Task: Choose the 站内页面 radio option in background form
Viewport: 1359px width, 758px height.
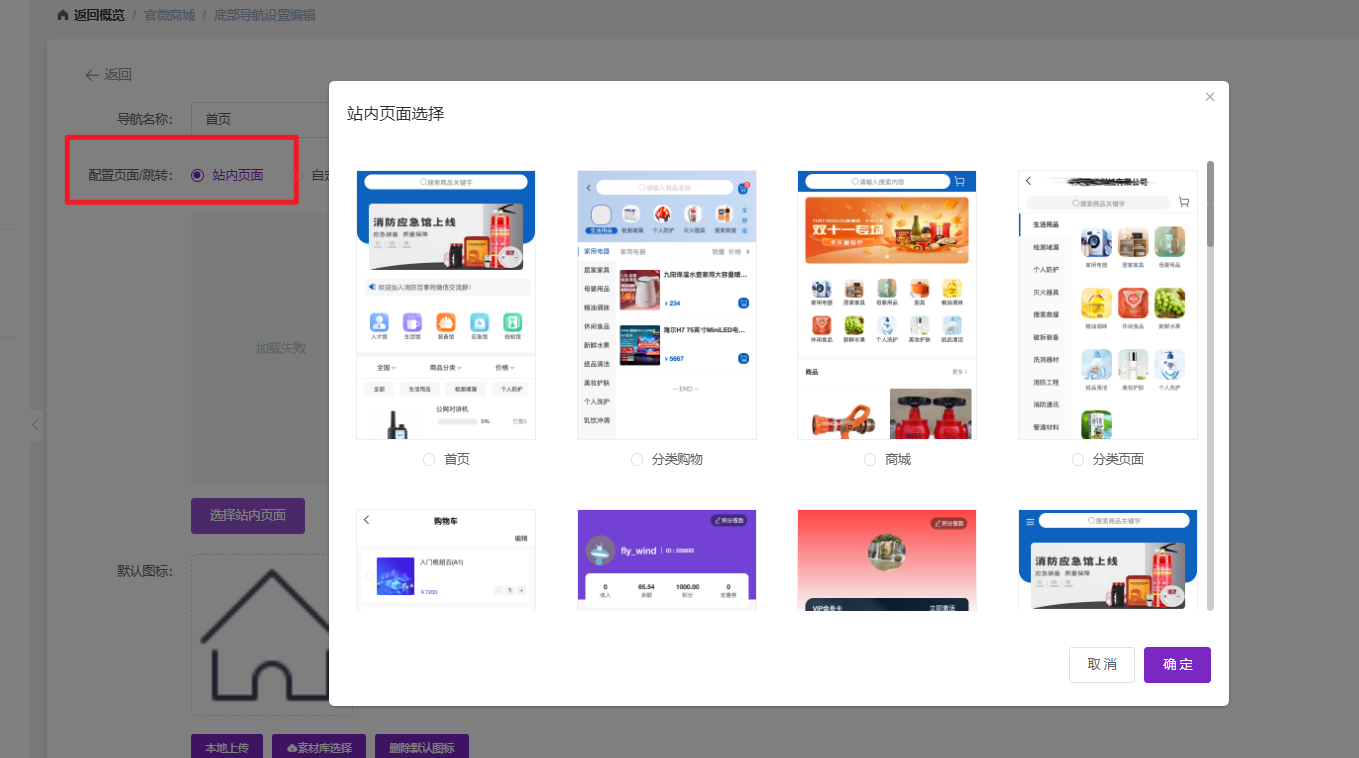Action: [x=197, y=175]
